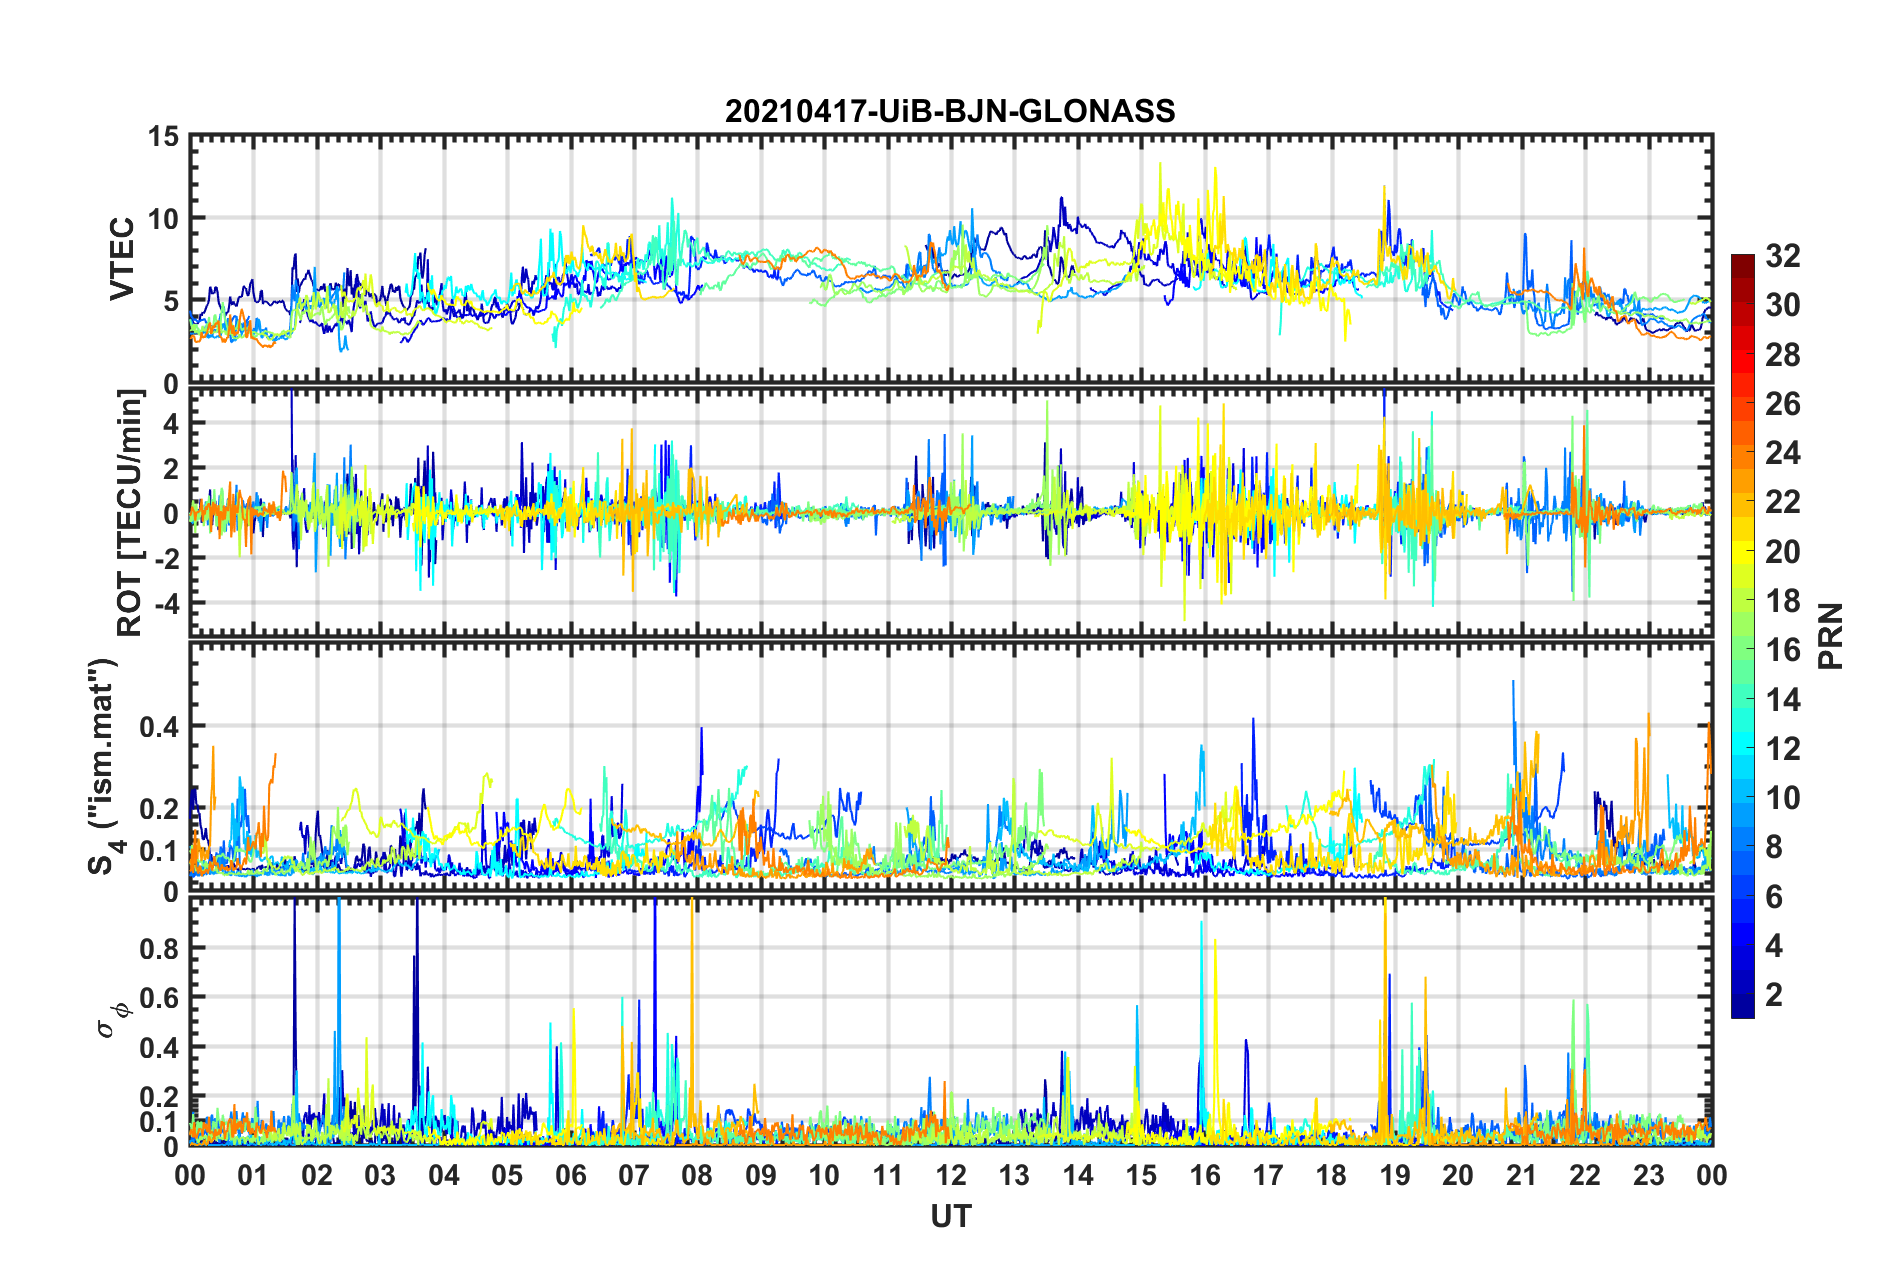Click UT axis tick label 20
Viewport: 1902px width, 1272px height.
click(x=1458, y=1175)
